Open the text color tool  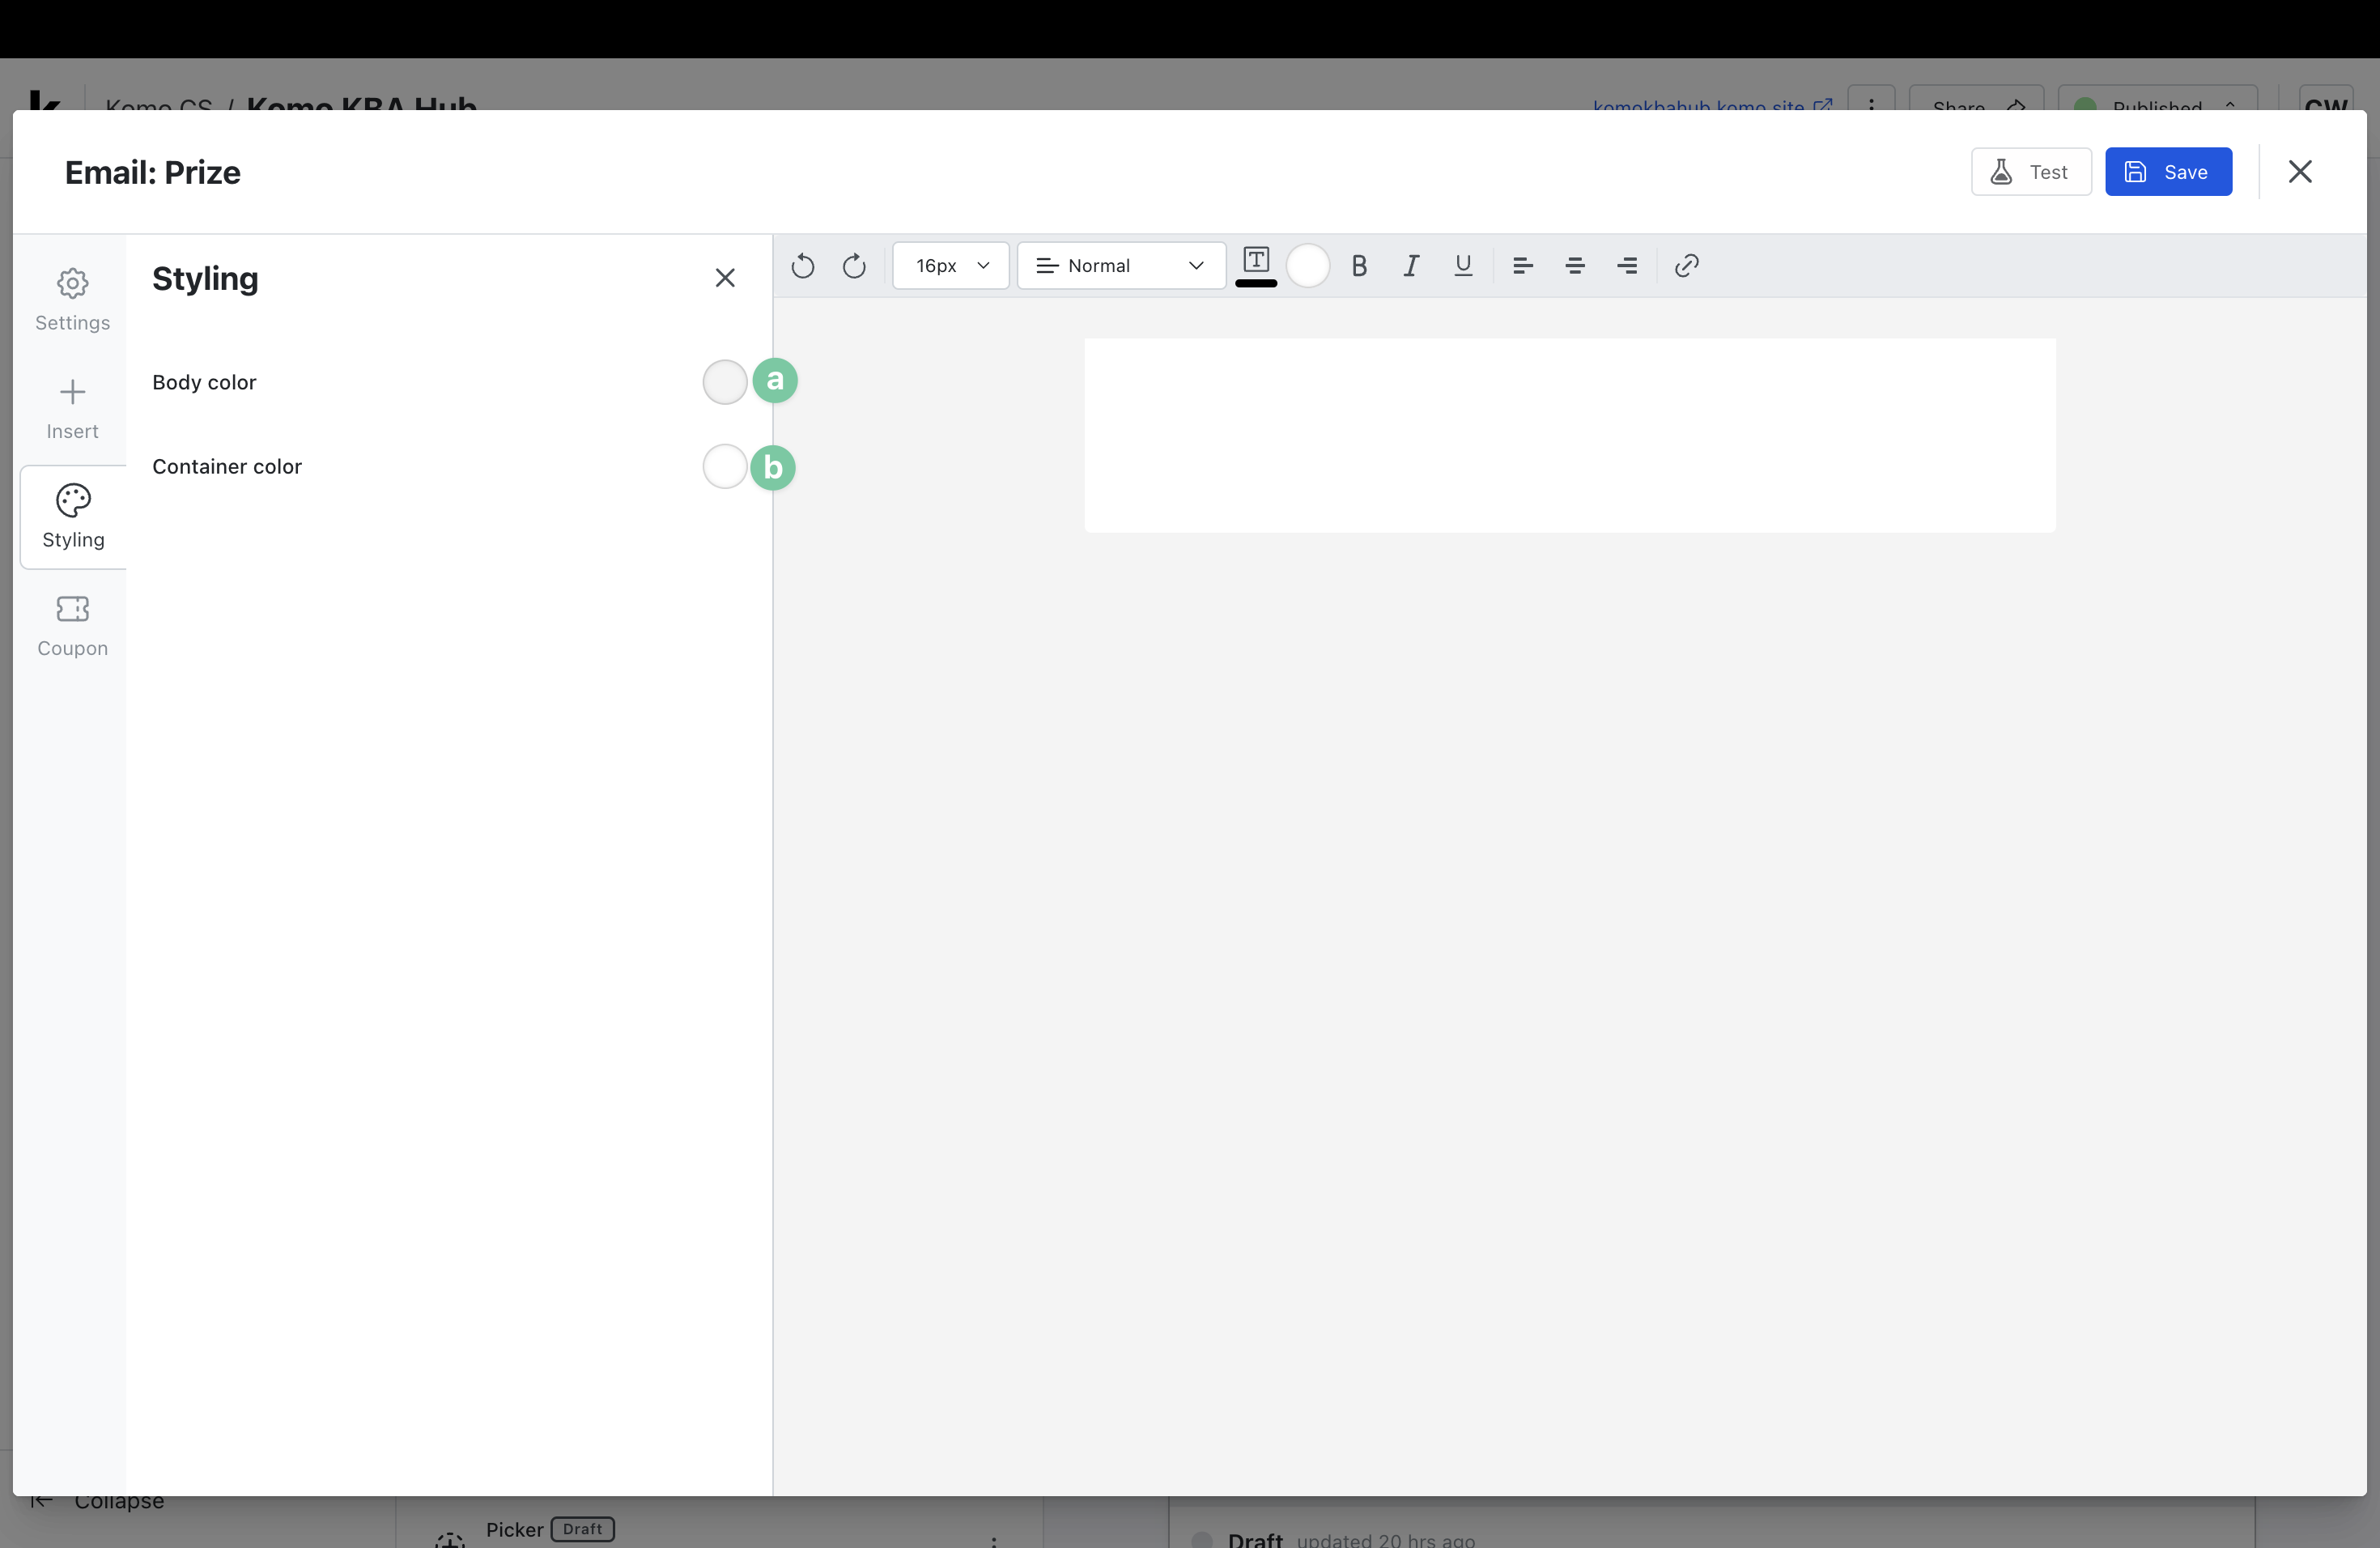tap(1256, 265)
